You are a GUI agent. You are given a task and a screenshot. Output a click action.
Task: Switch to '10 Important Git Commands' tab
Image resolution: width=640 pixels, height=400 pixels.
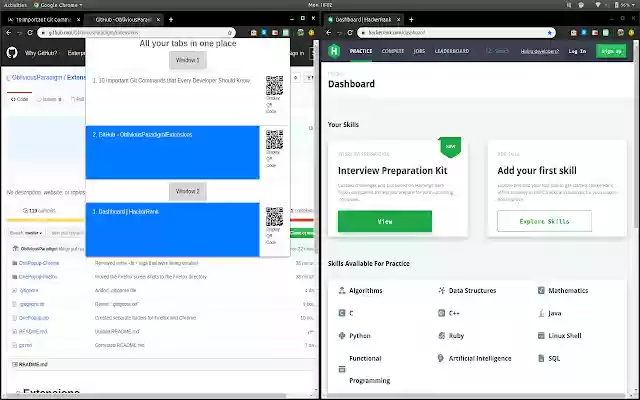[43, 19]
